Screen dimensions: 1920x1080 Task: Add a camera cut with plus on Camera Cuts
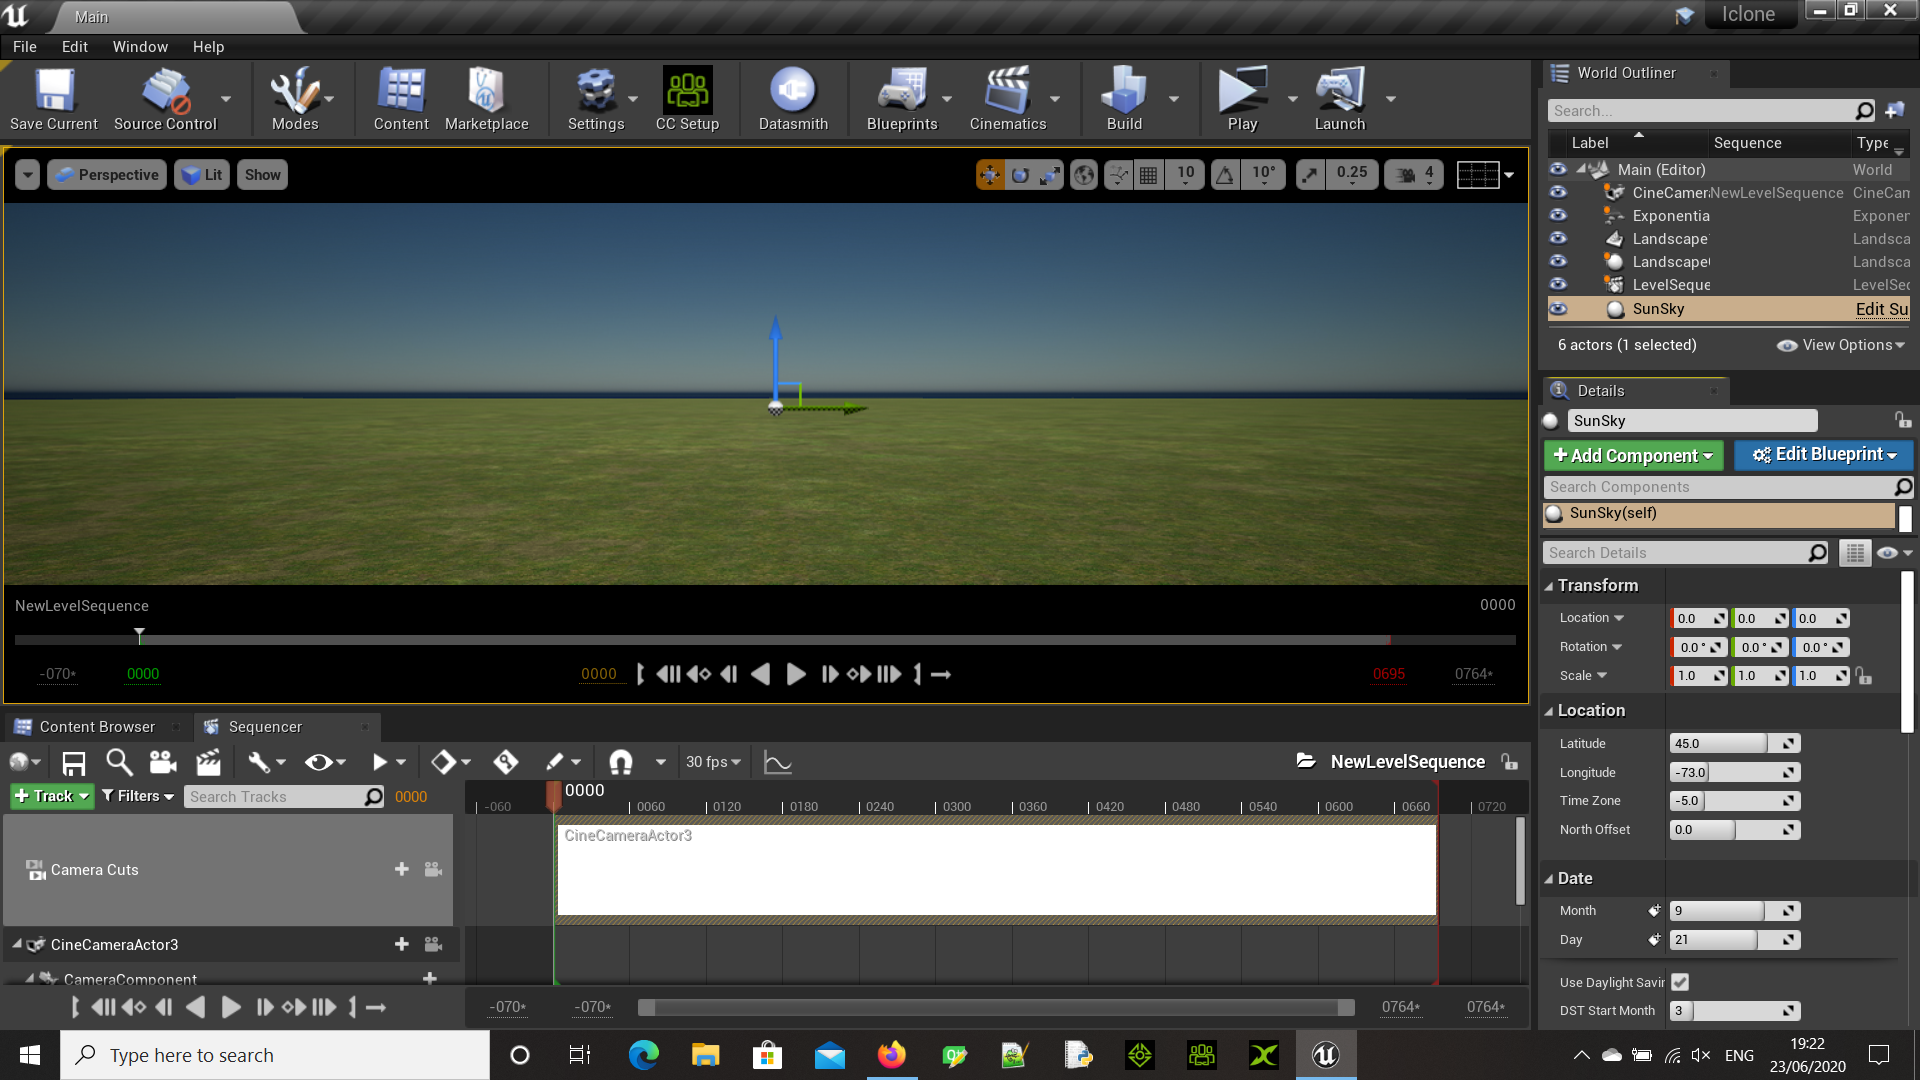[401, 869]
